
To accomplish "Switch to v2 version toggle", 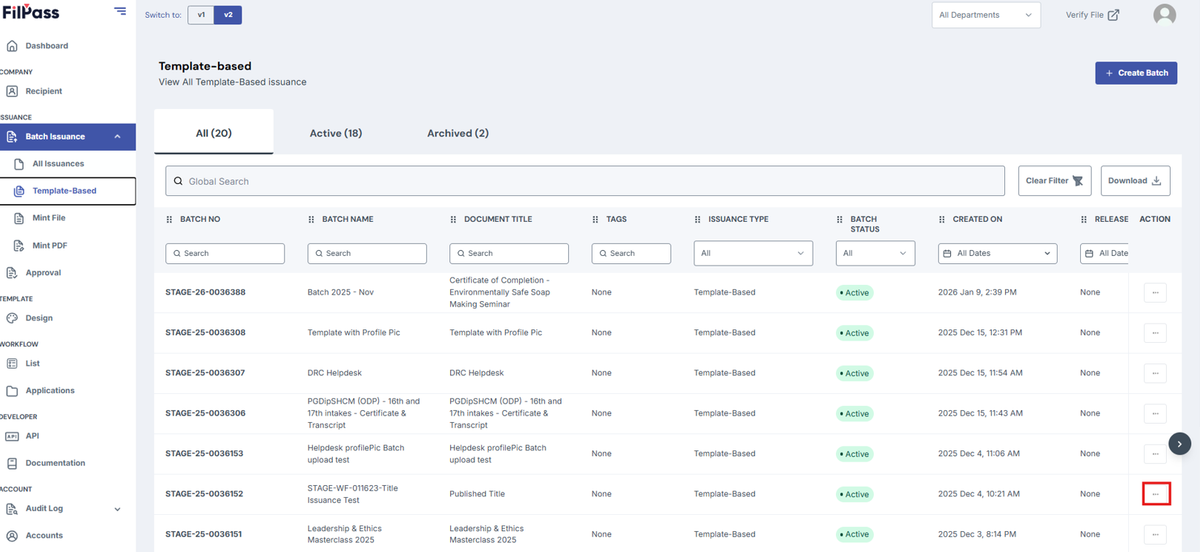I will [x=228, y=15].
